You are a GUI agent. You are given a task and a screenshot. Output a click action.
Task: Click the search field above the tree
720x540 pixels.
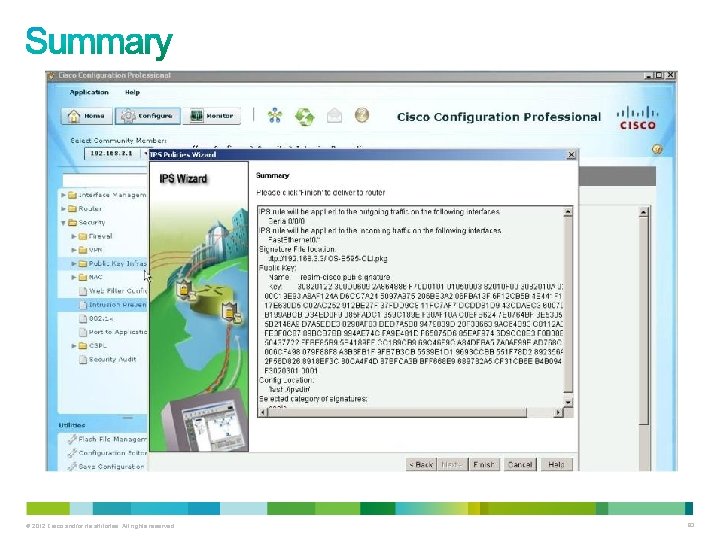coord(105,180)
